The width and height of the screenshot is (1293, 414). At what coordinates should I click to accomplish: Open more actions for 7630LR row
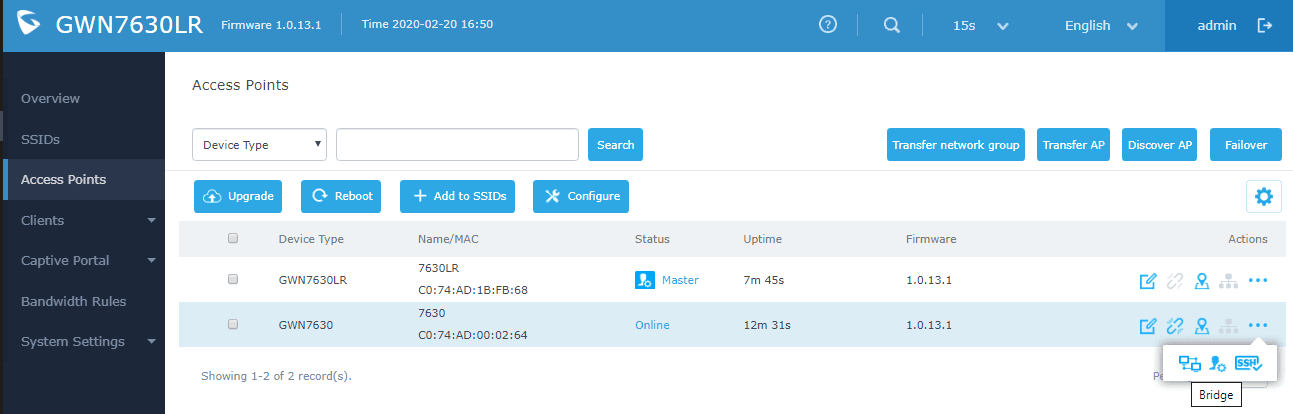1258,281
